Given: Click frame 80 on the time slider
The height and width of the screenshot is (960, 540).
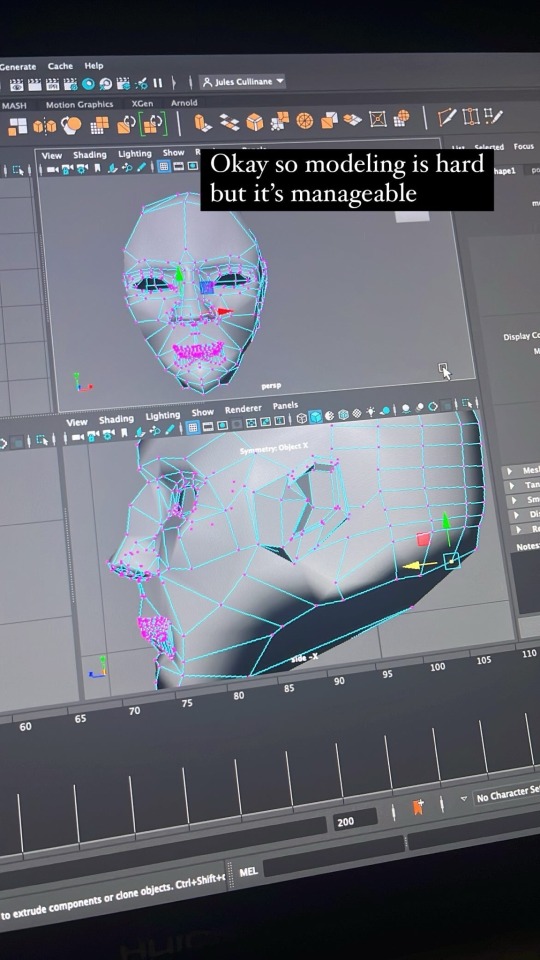Looking at the screenshot, I should [x=238, y=696].
